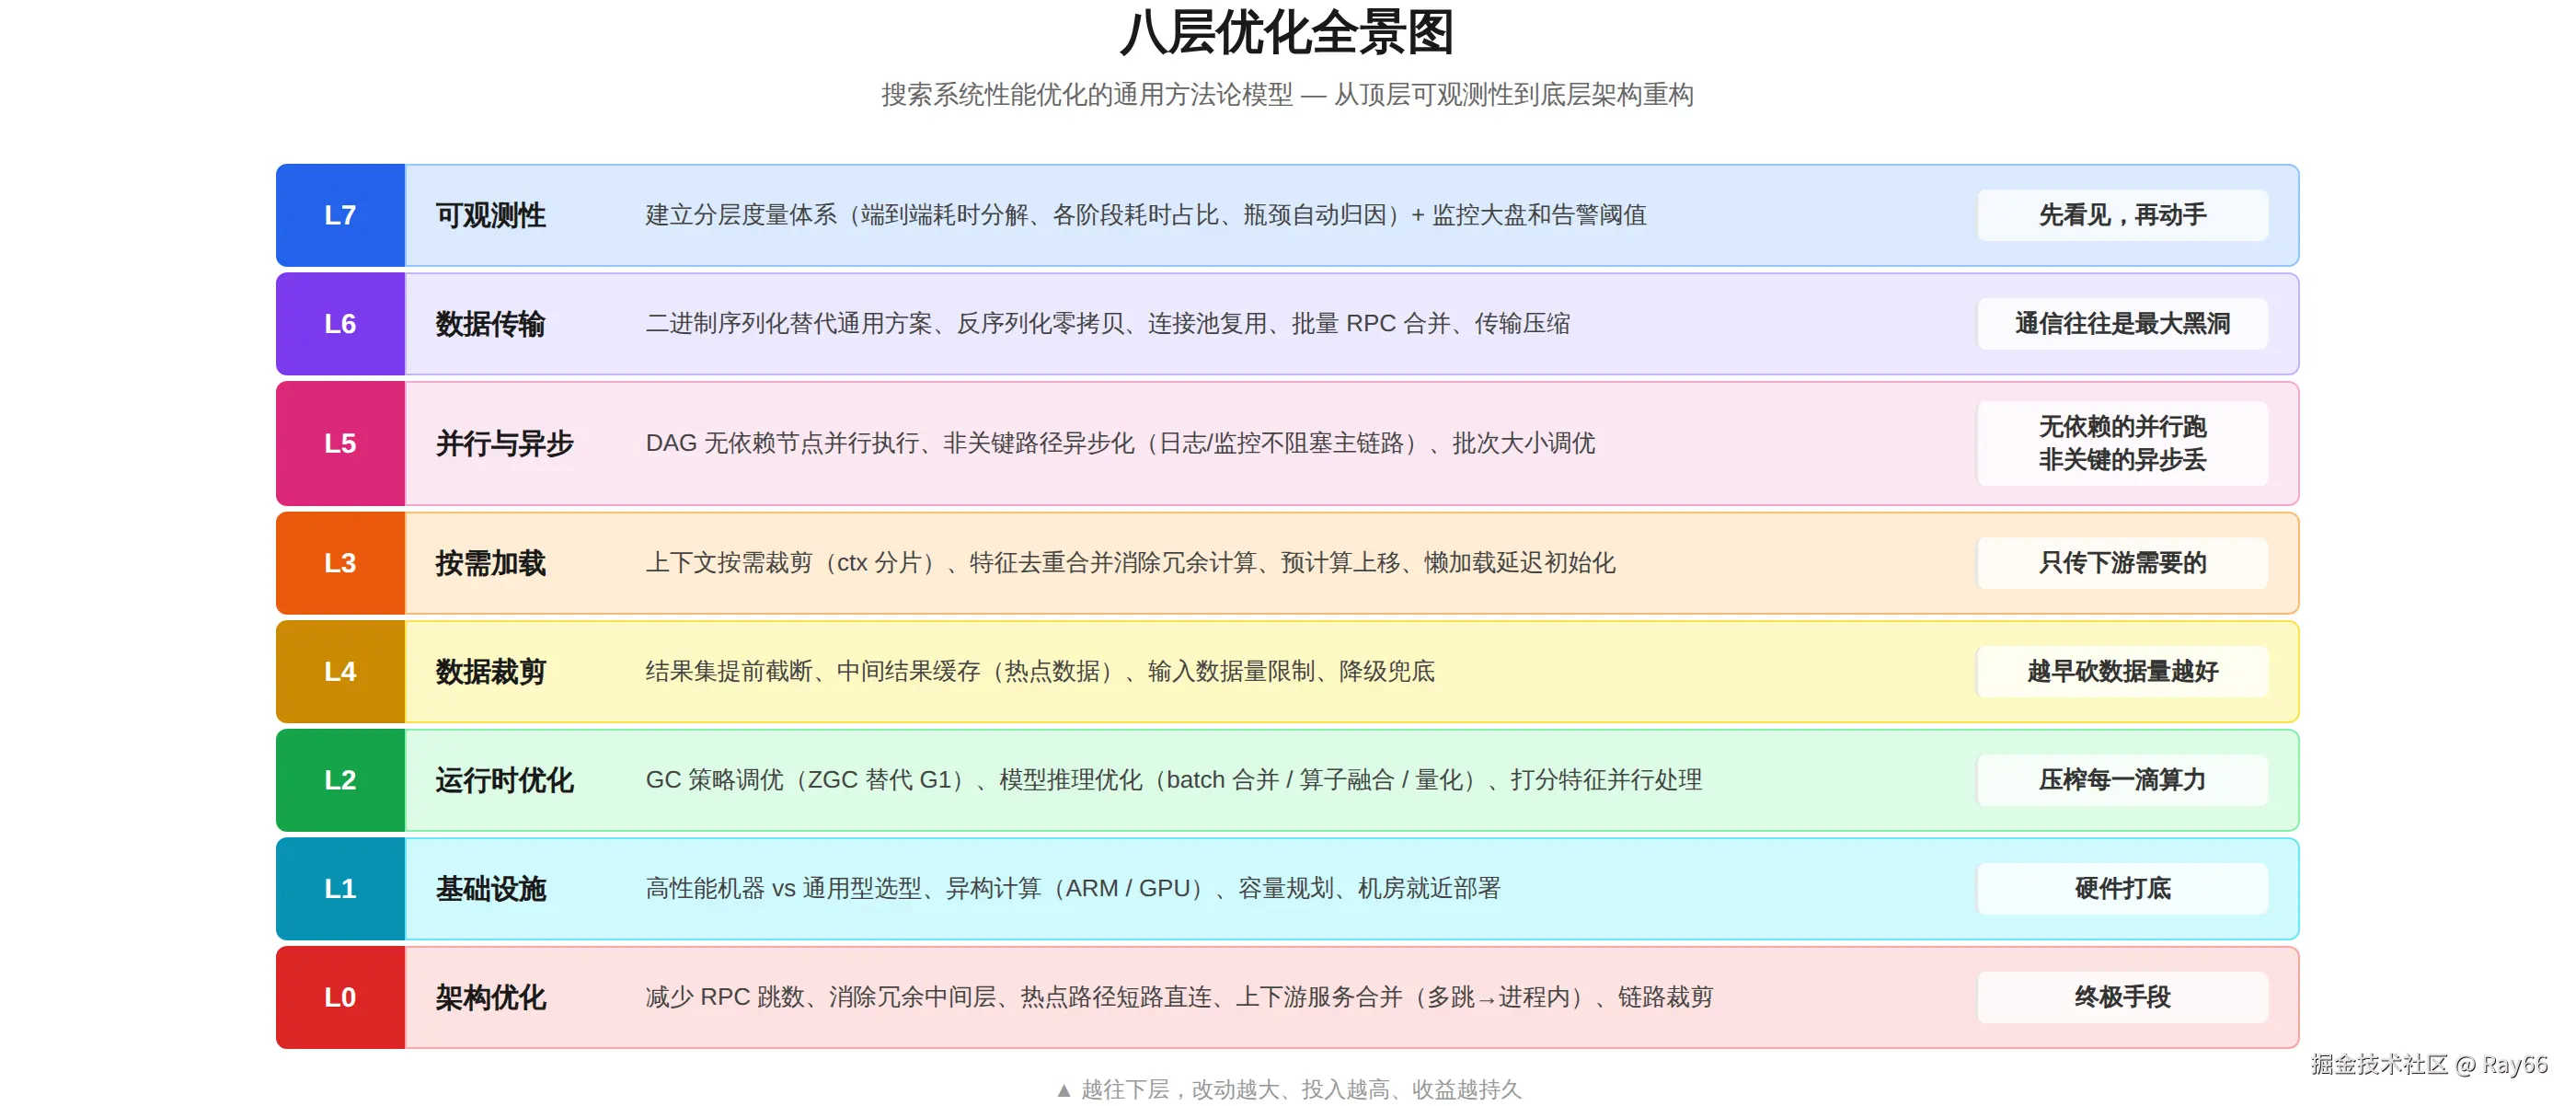2576x1106 pixels.
Task: Click the layer name 并行与异步
Action: click(x=504, y=443)
